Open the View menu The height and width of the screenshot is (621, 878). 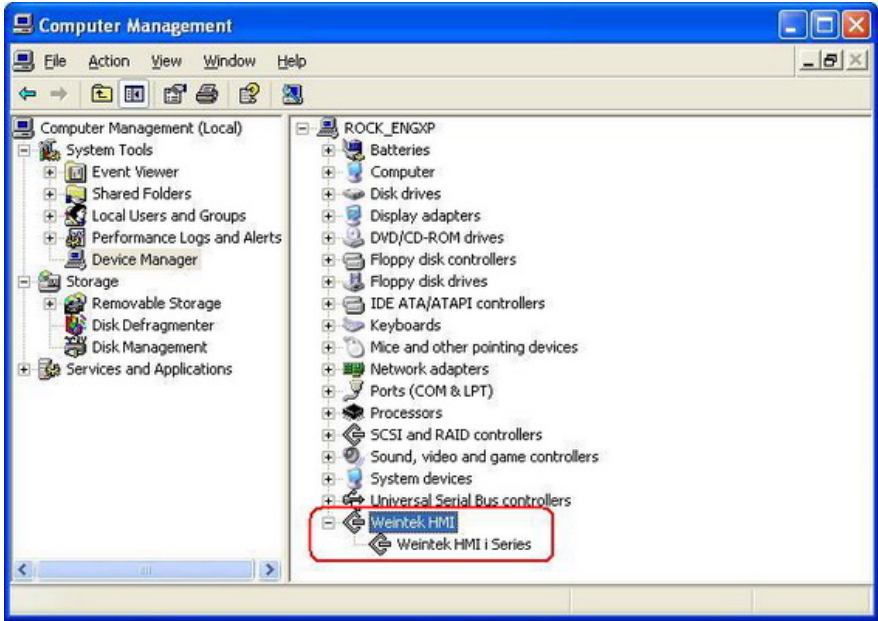[166, 61]
